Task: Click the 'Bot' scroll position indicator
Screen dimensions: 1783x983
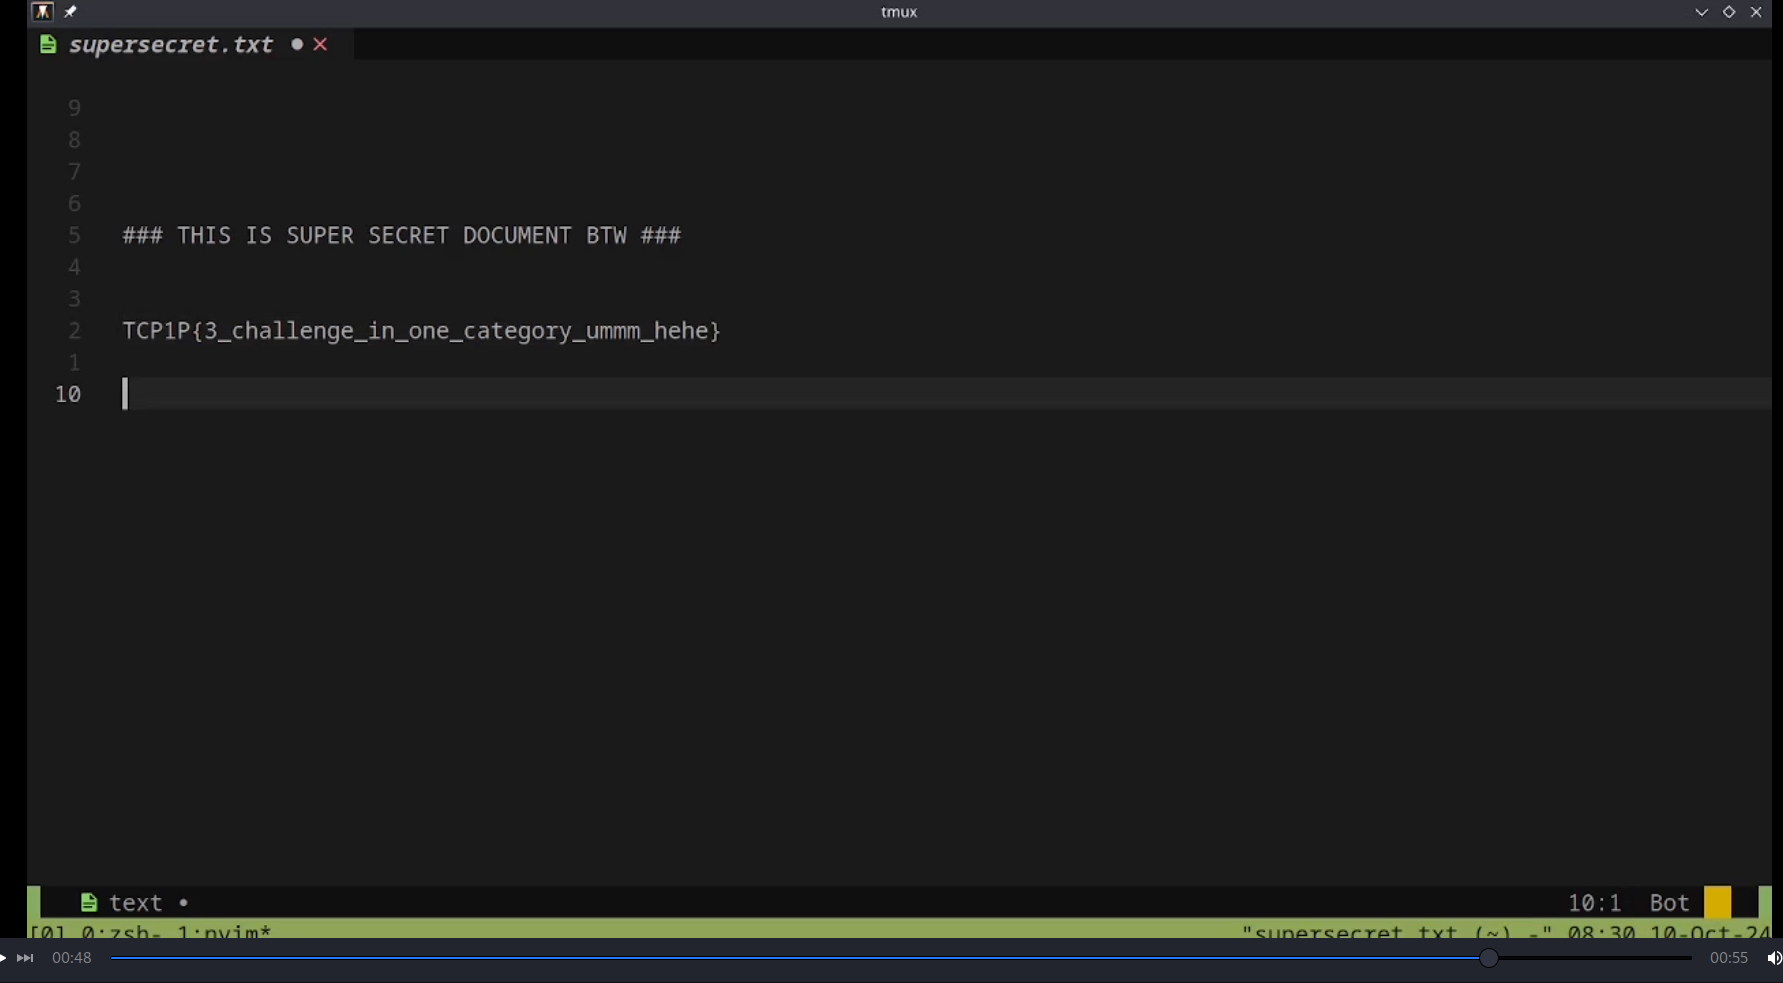Action: click(x=1669, y=903)
